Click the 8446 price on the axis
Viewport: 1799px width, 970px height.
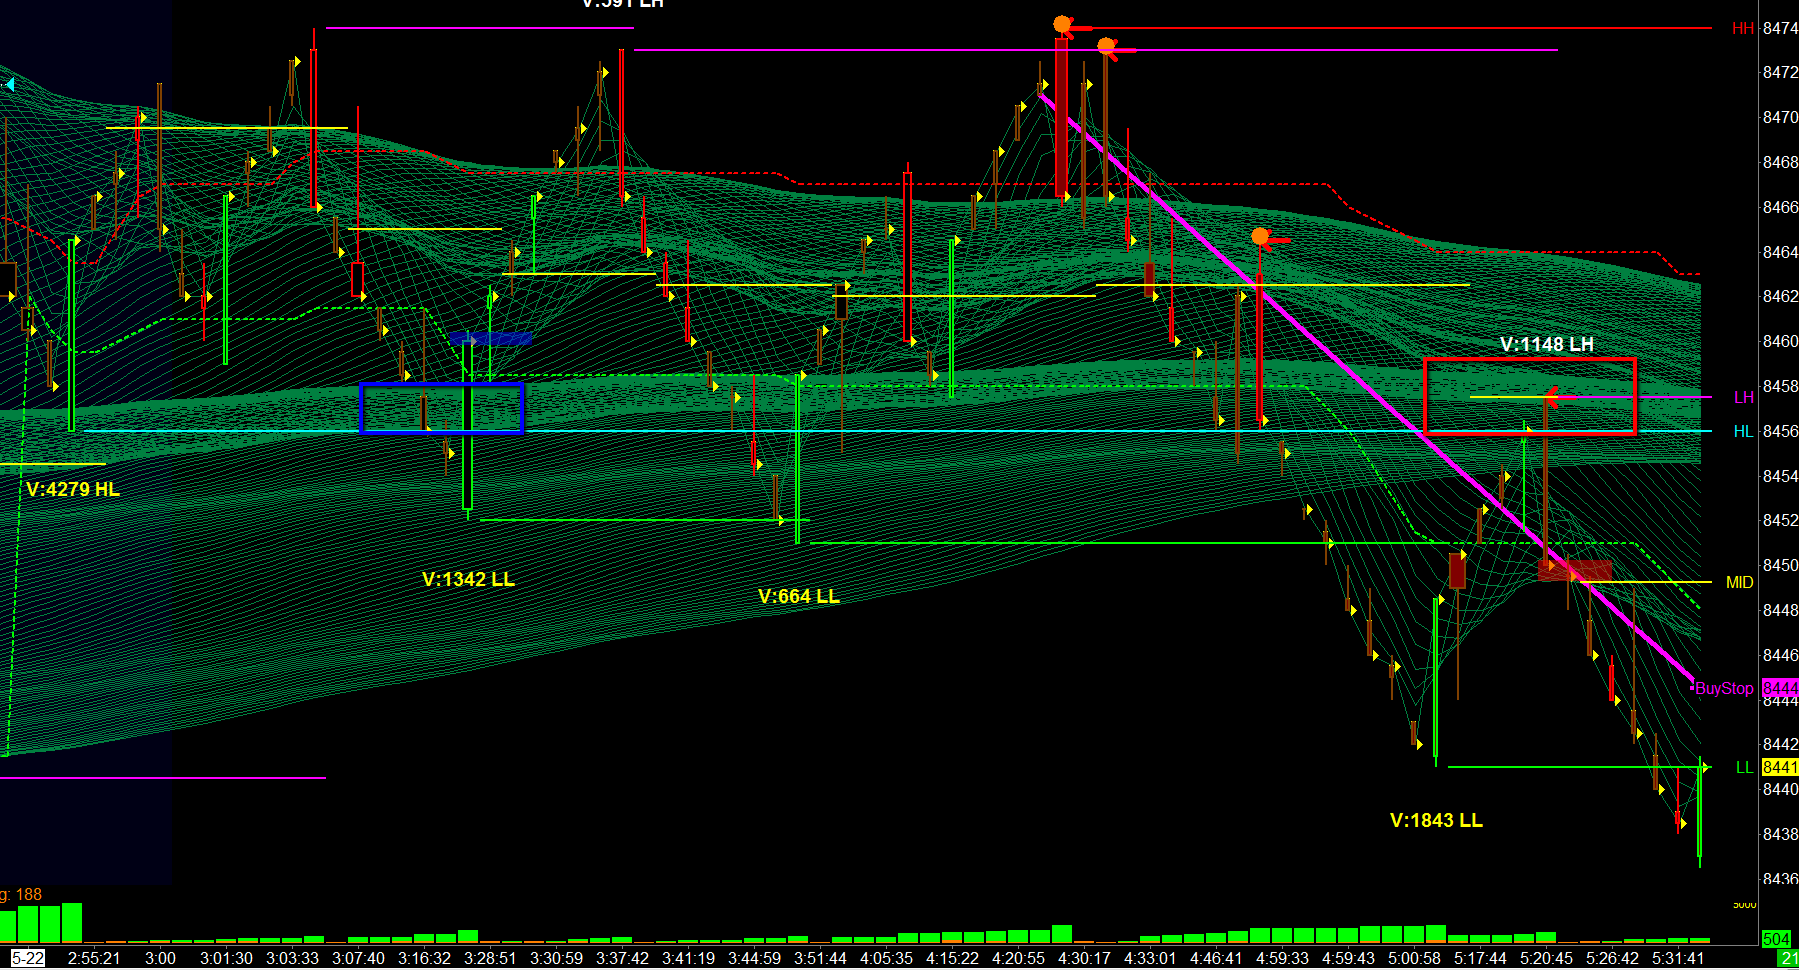(1780, 655)
